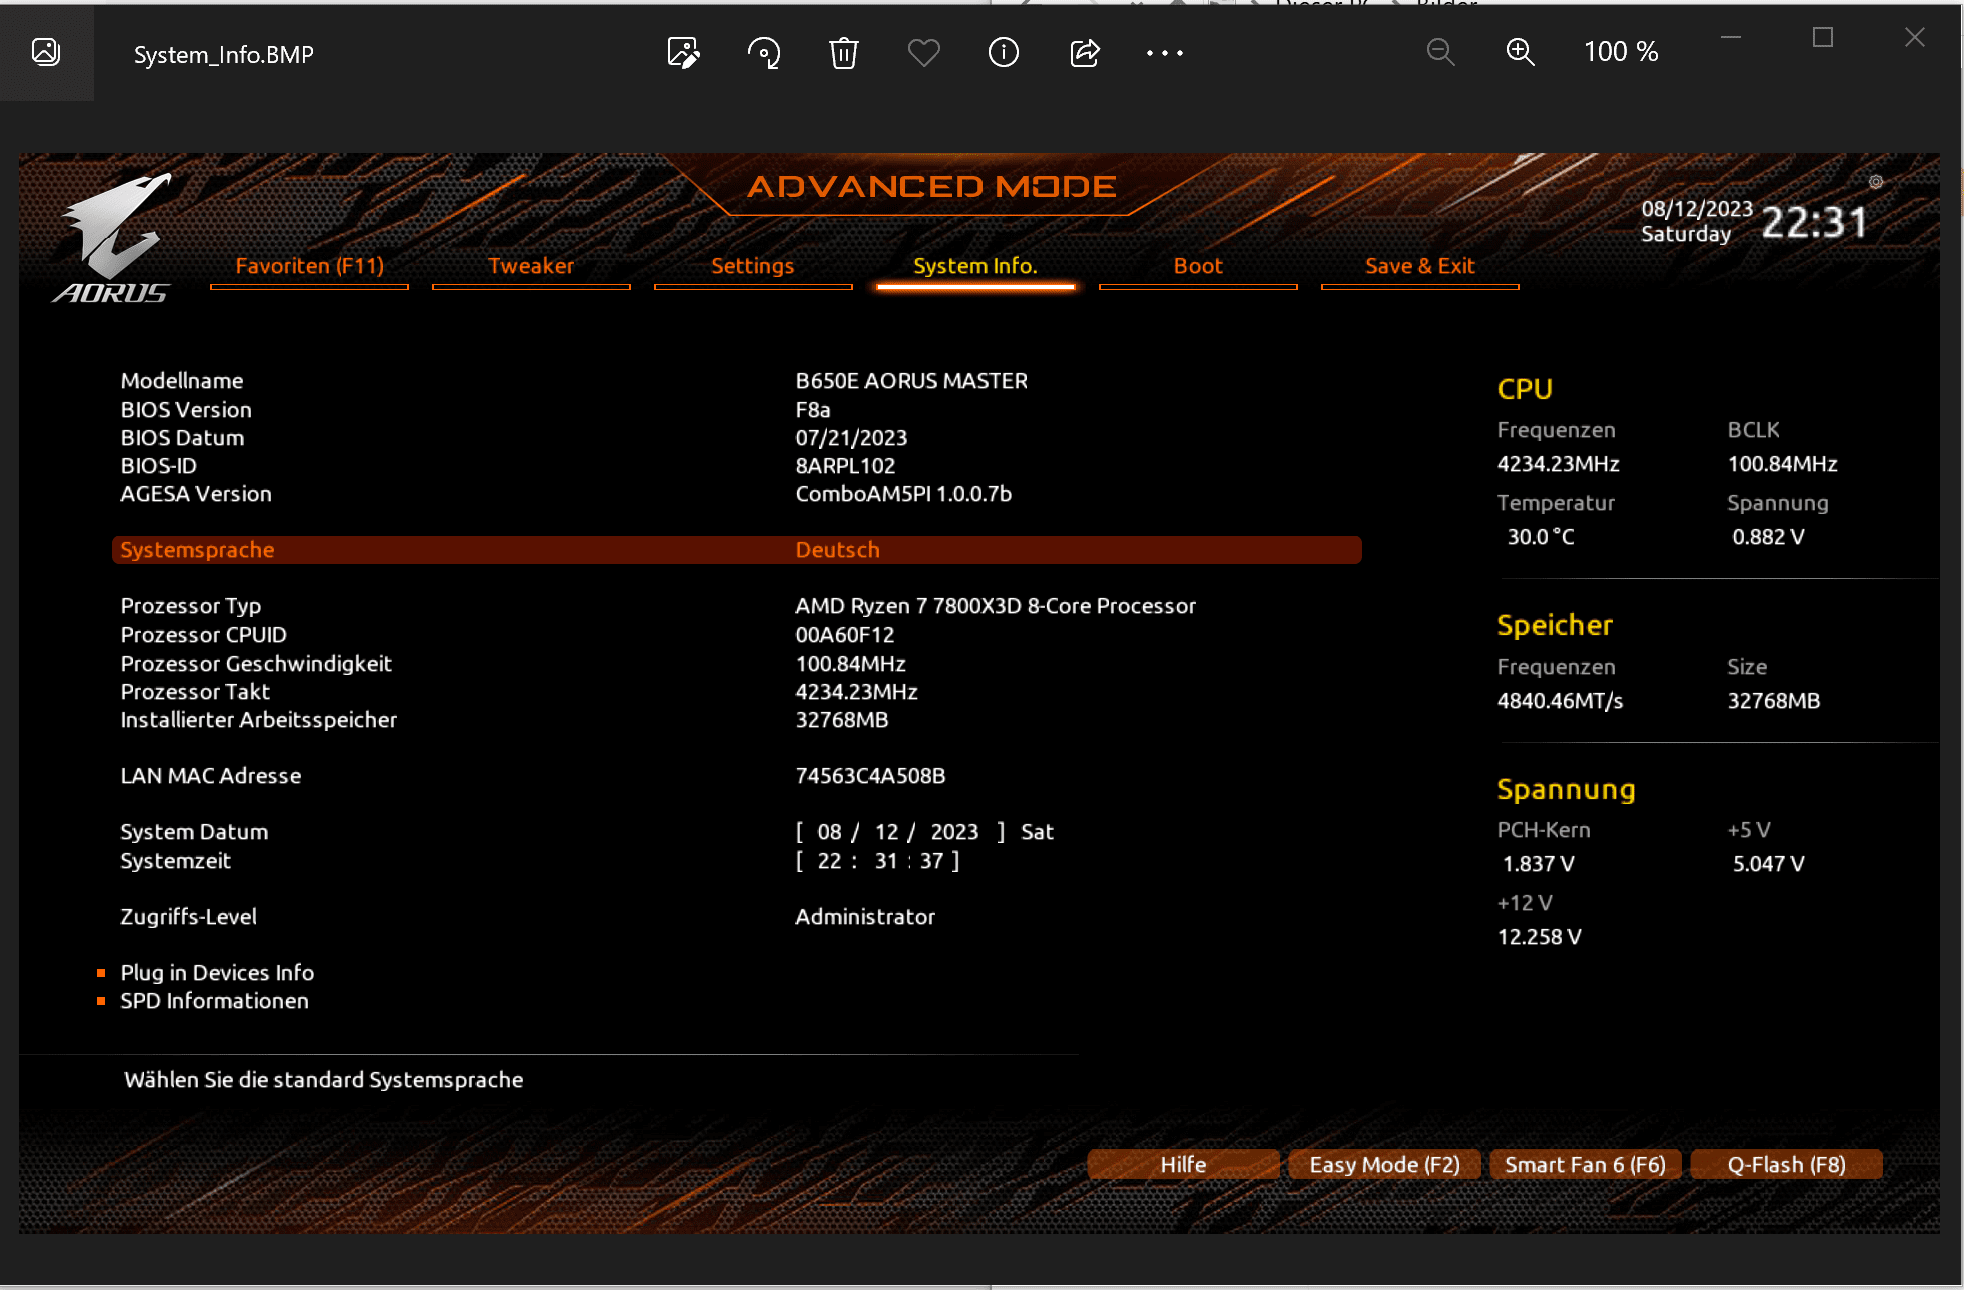Click the system date year field 2023

(x=954, y=832)
